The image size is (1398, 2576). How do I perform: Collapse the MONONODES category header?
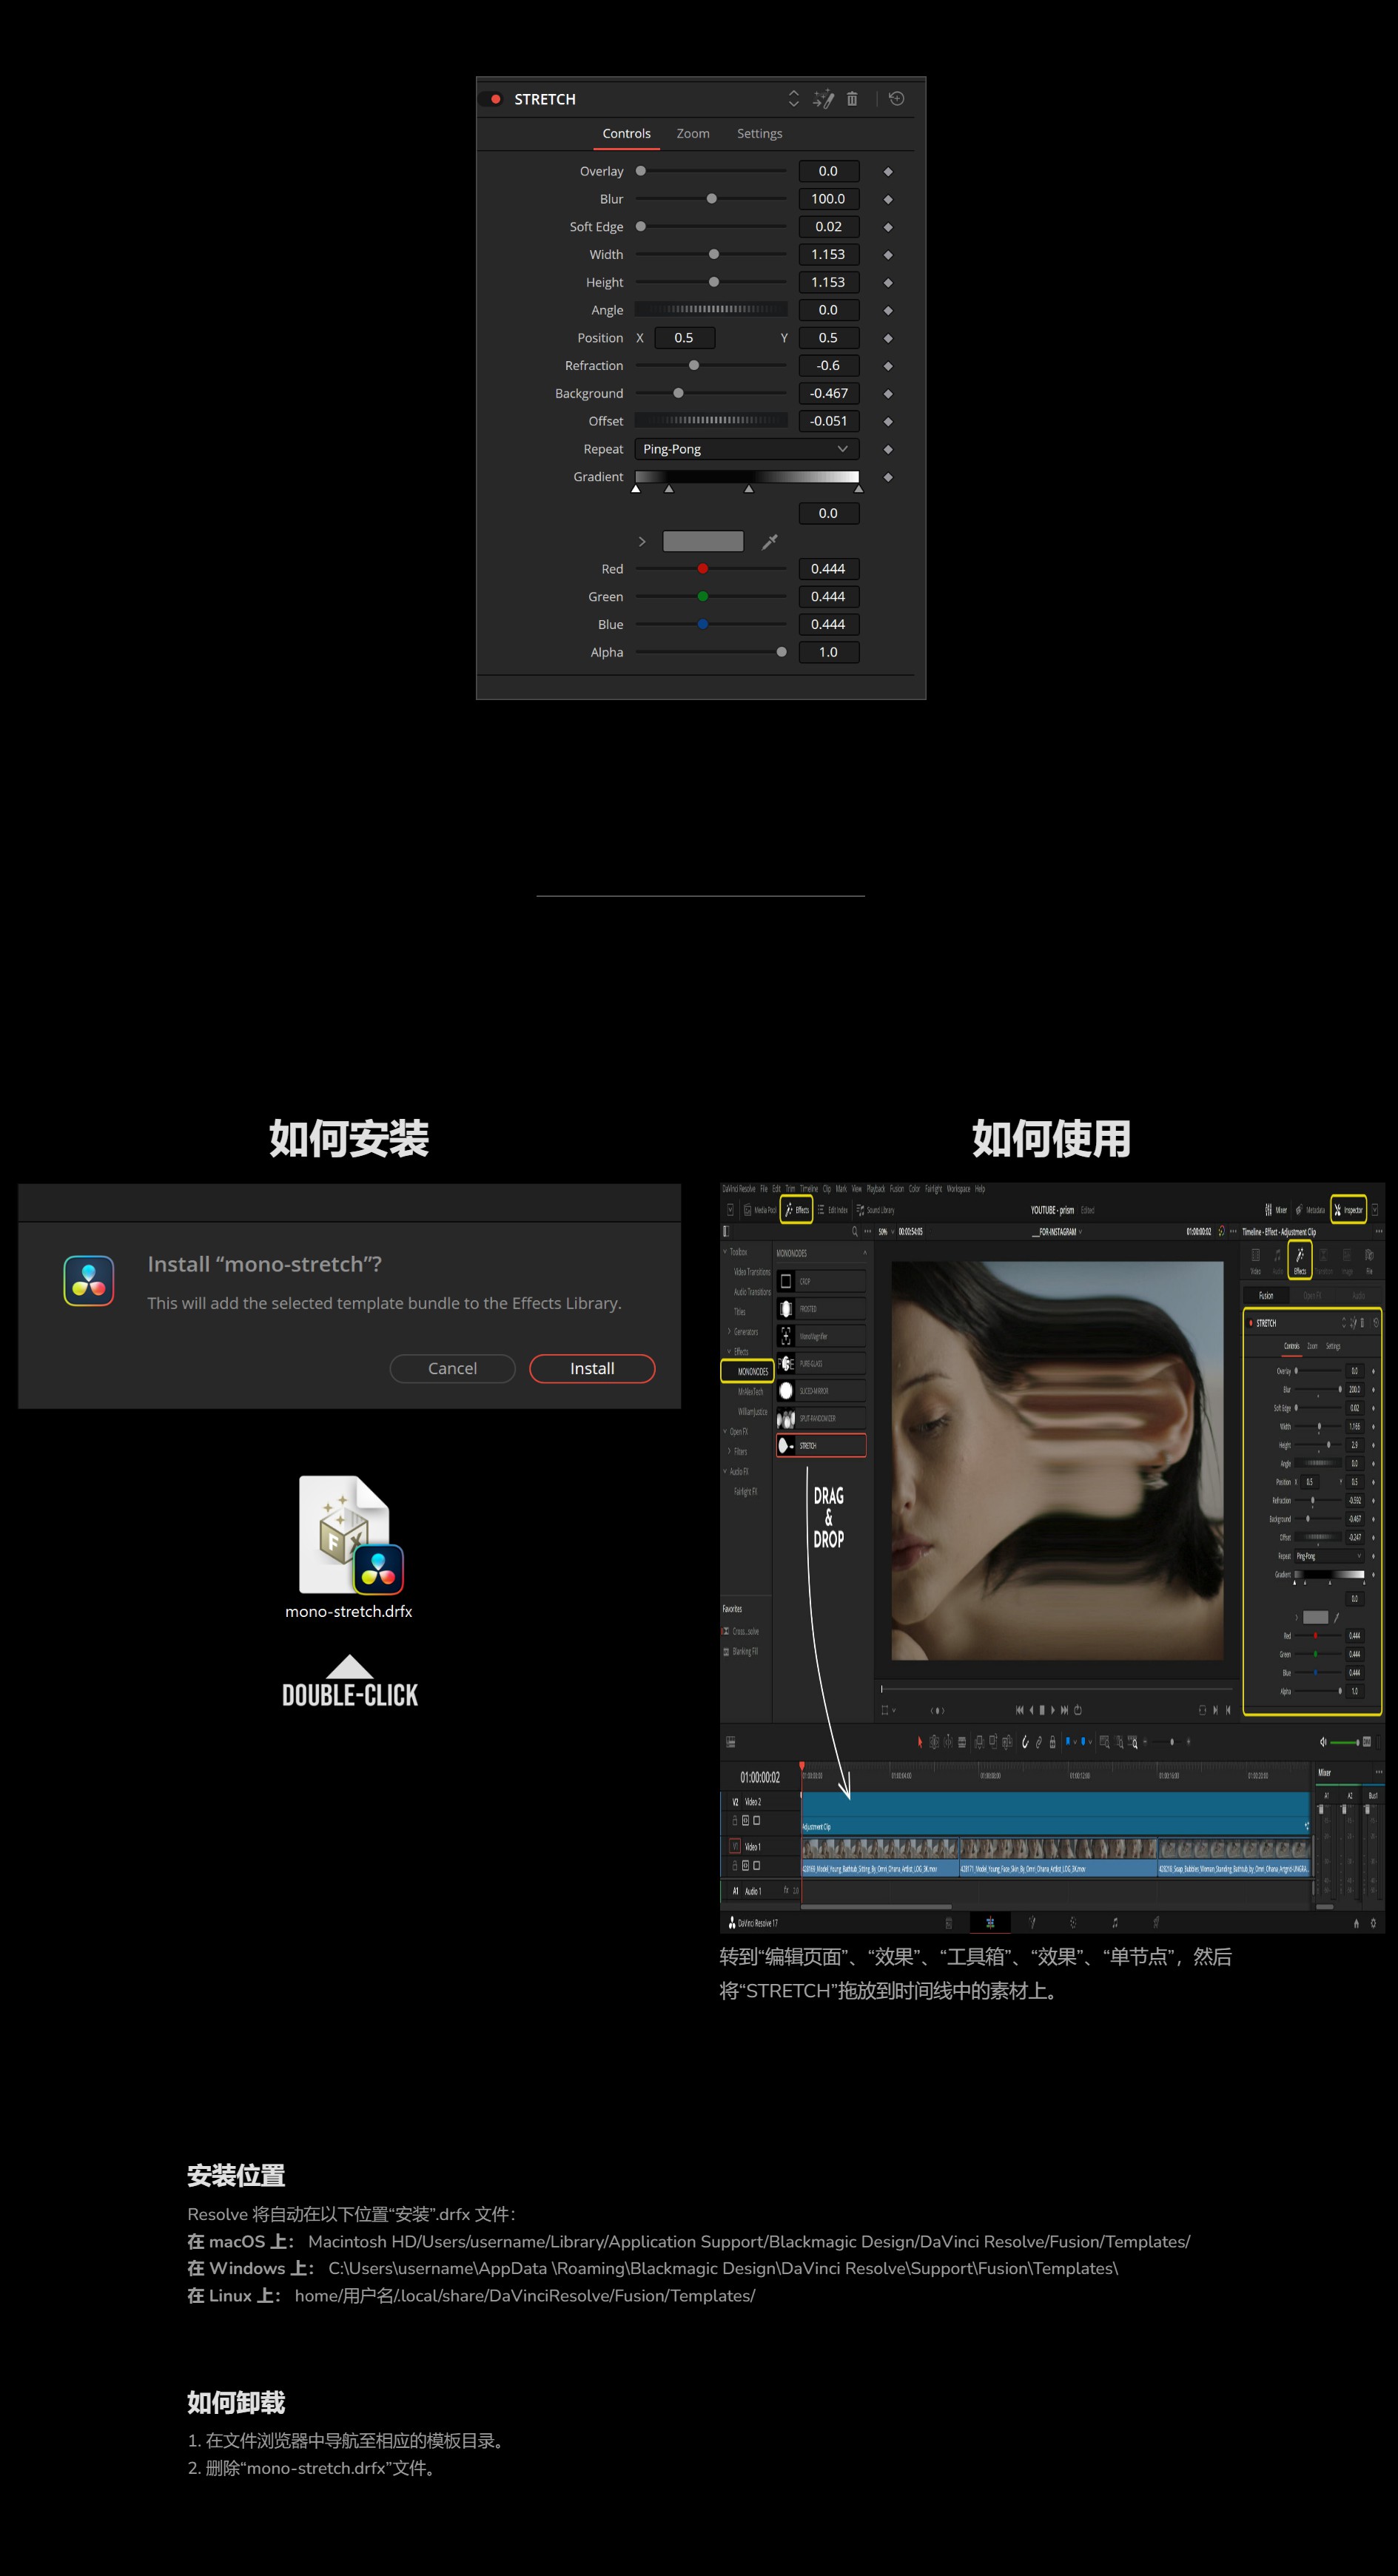tap(865, 1254)
